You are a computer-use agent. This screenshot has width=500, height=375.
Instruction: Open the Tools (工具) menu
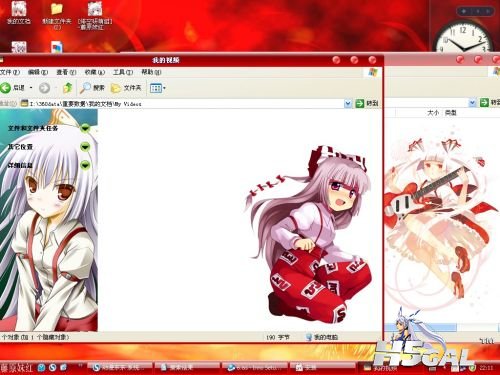pos(123,72)
